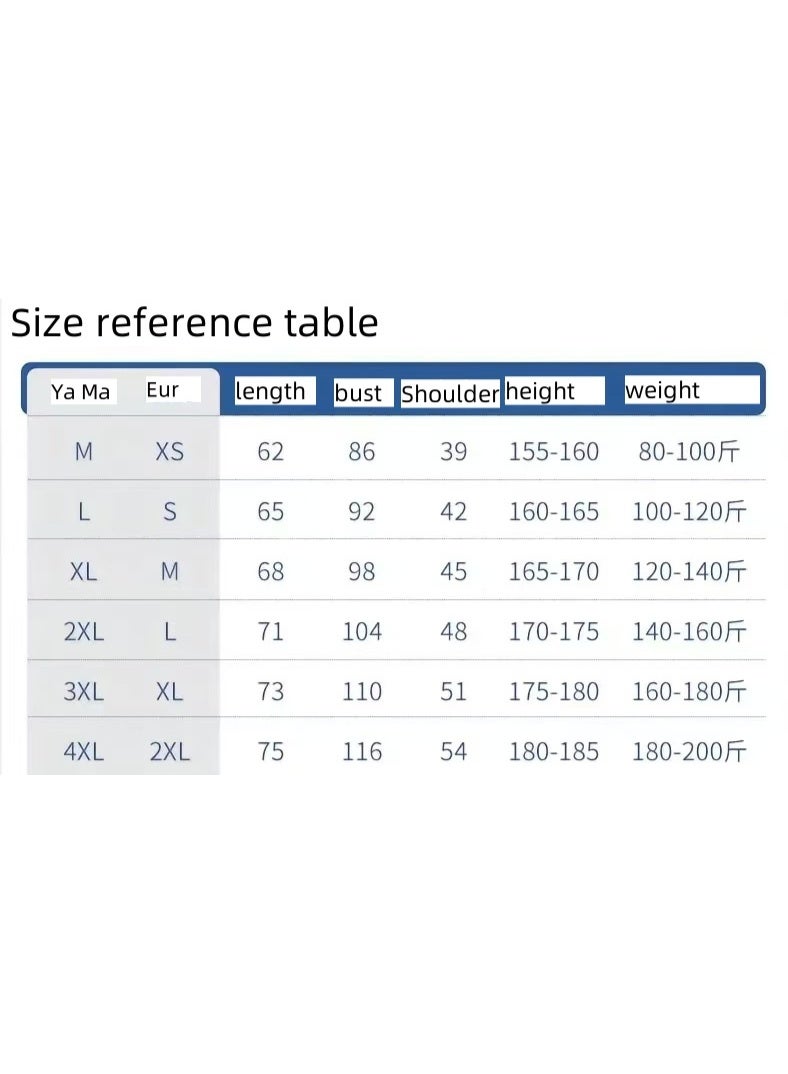Click the 'Size reference table' title
Viewport: 788px width, 1074px height.
pos(195,323)
